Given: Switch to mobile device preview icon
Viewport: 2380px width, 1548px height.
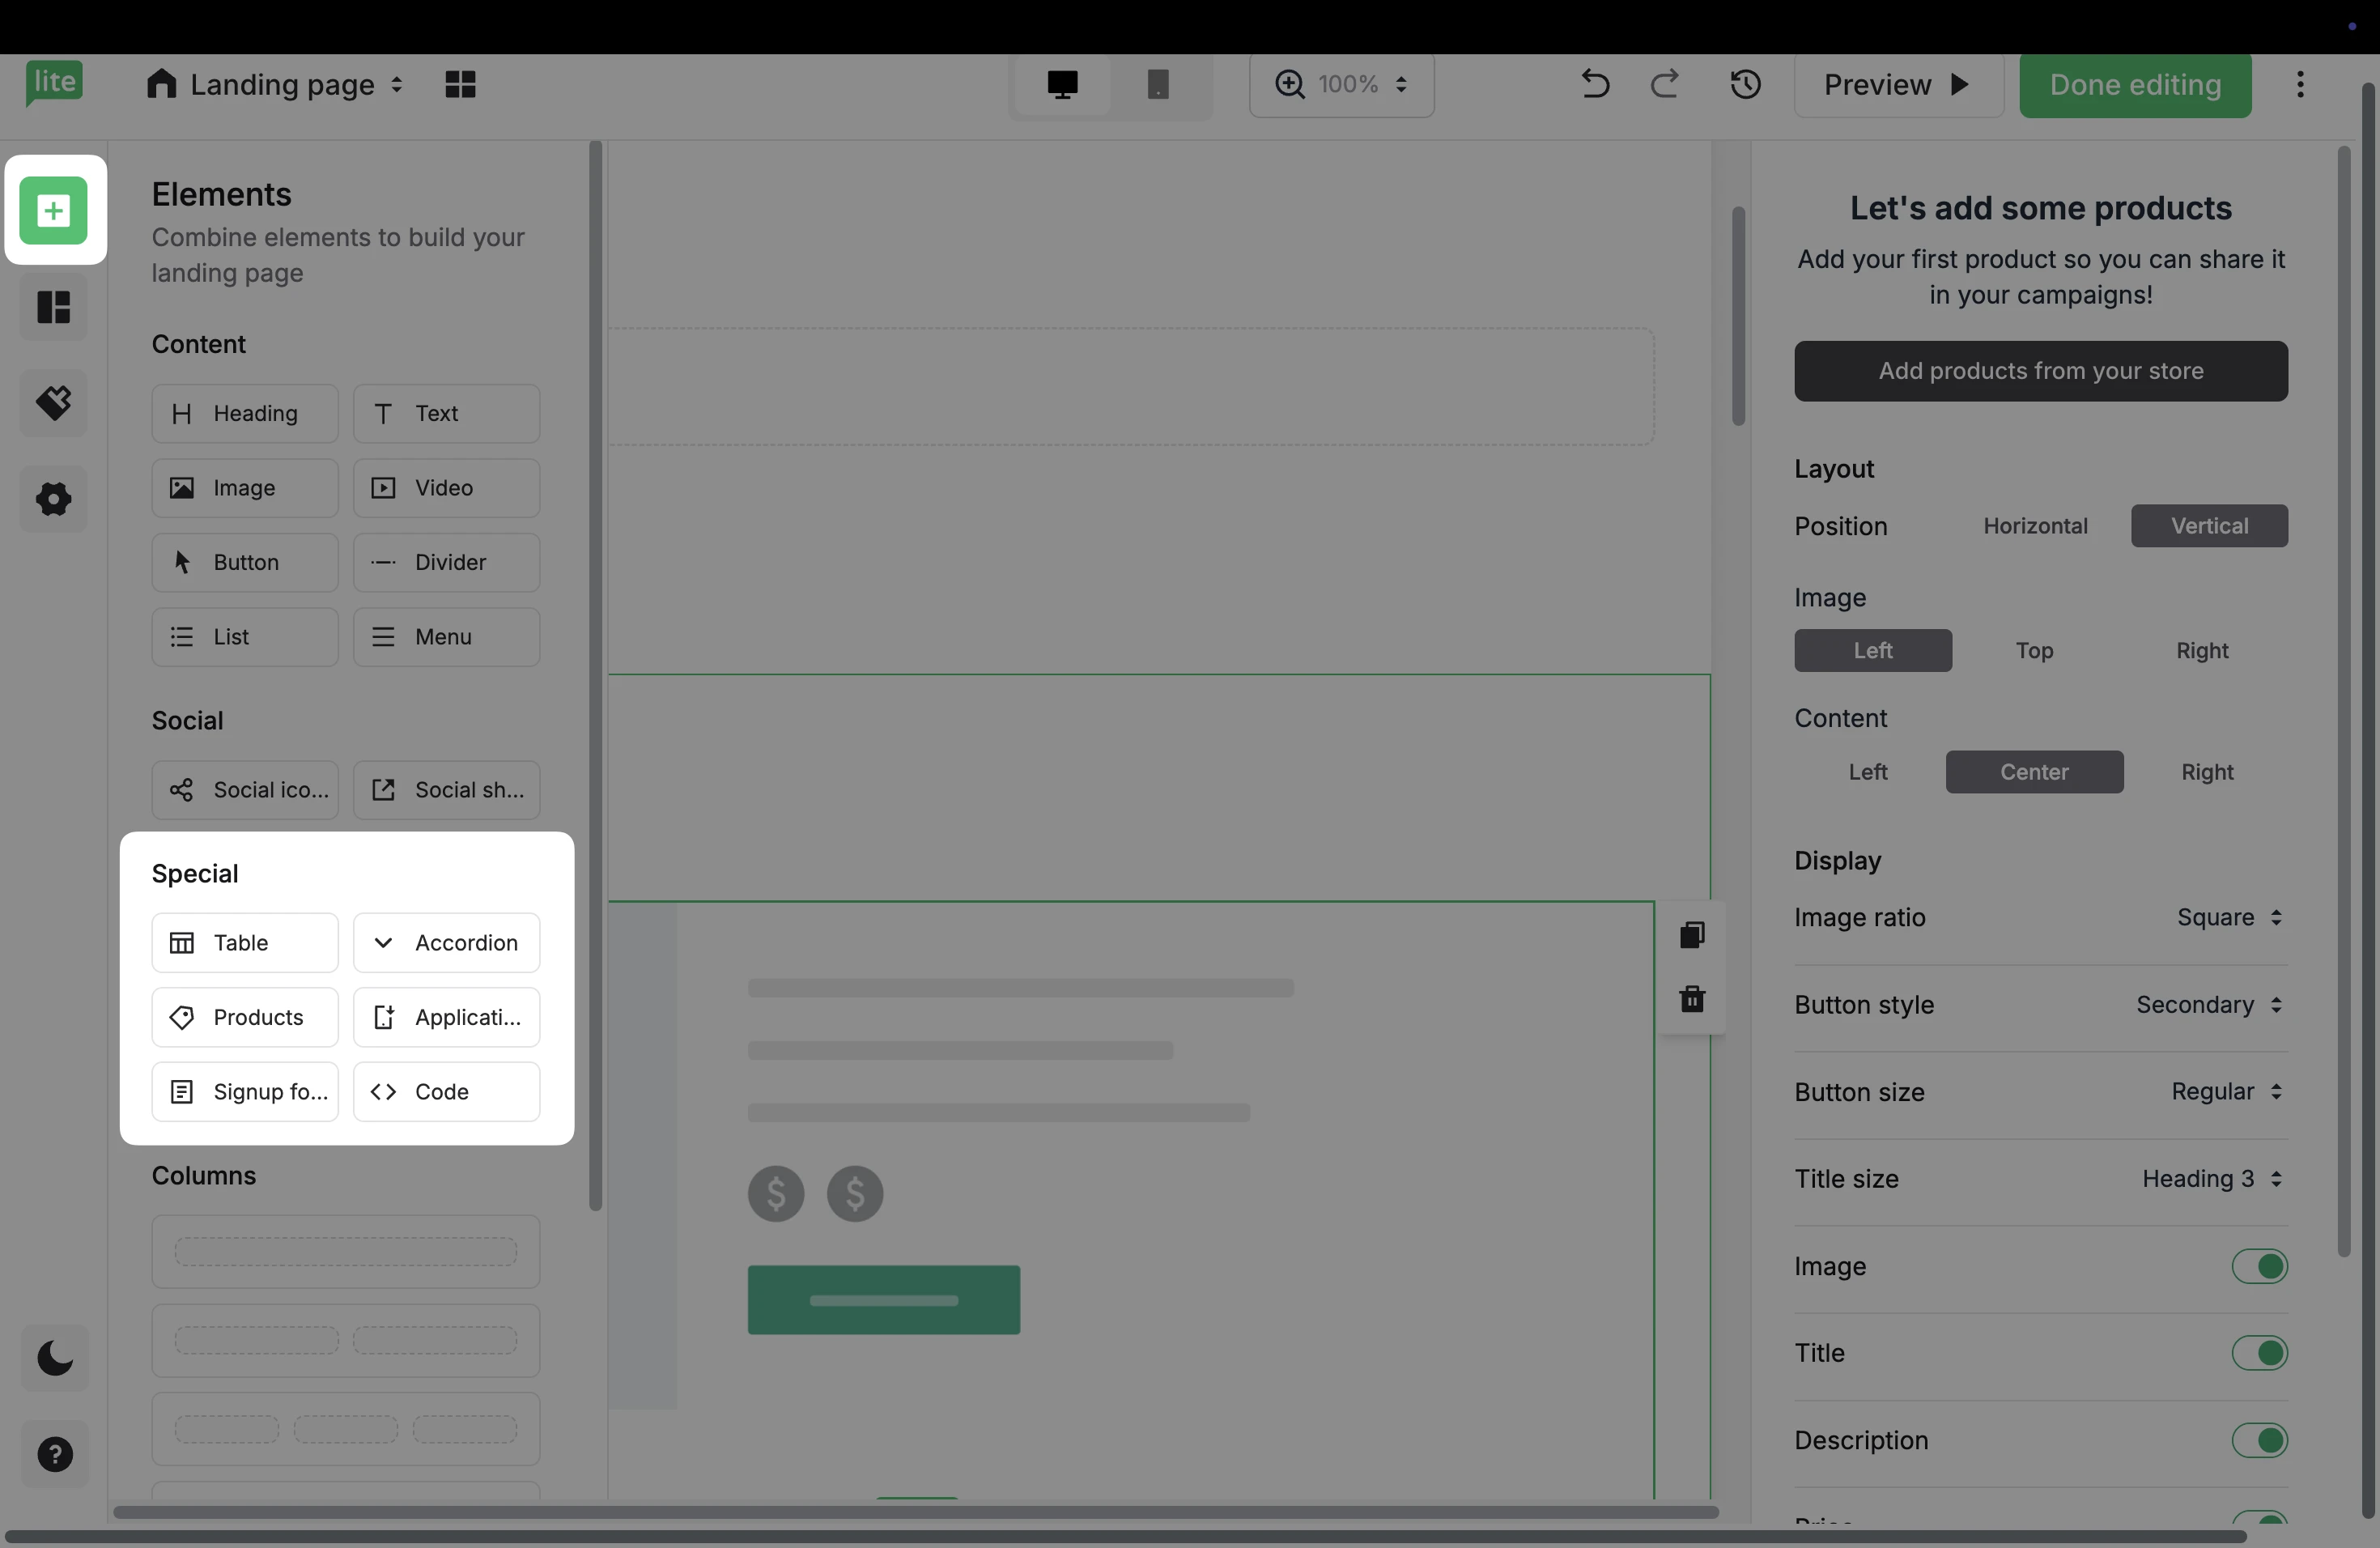Looking at the screenshot, I should [1158, 84].
